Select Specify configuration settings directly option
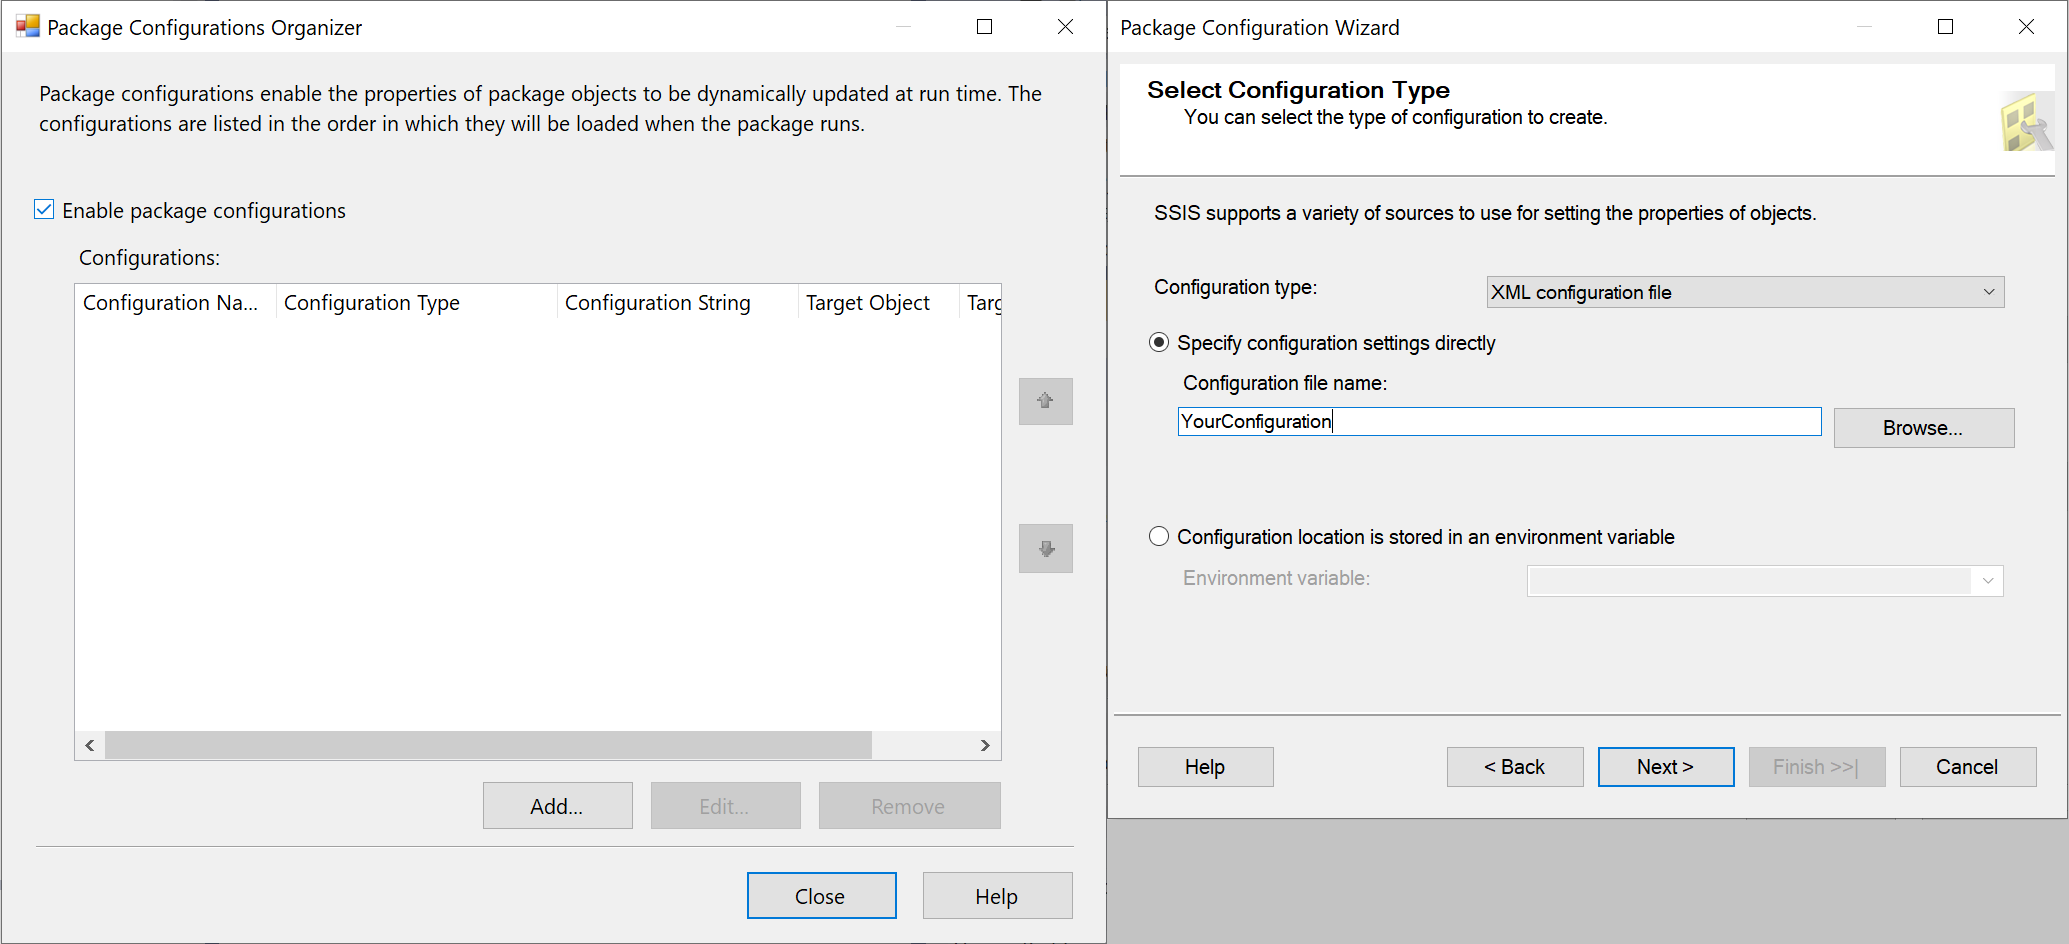 coord(1158,342)
